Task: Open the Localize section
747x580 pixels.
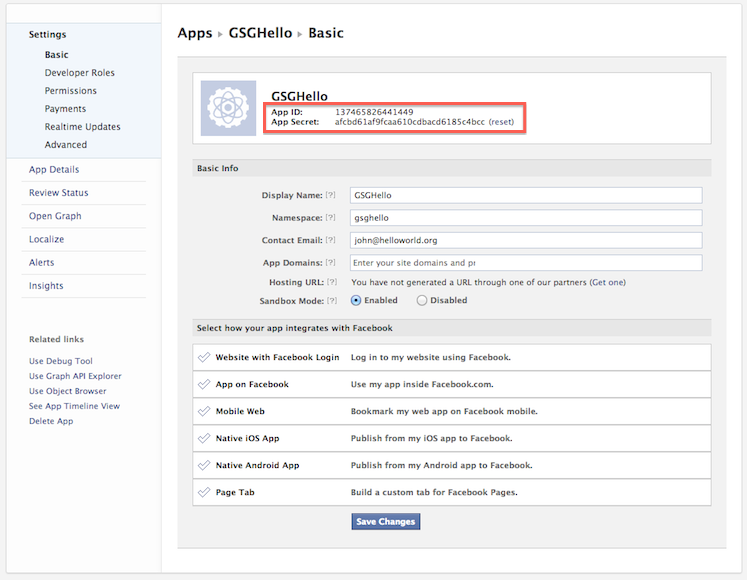Action: pyautogui.click(x=46, y=239)
